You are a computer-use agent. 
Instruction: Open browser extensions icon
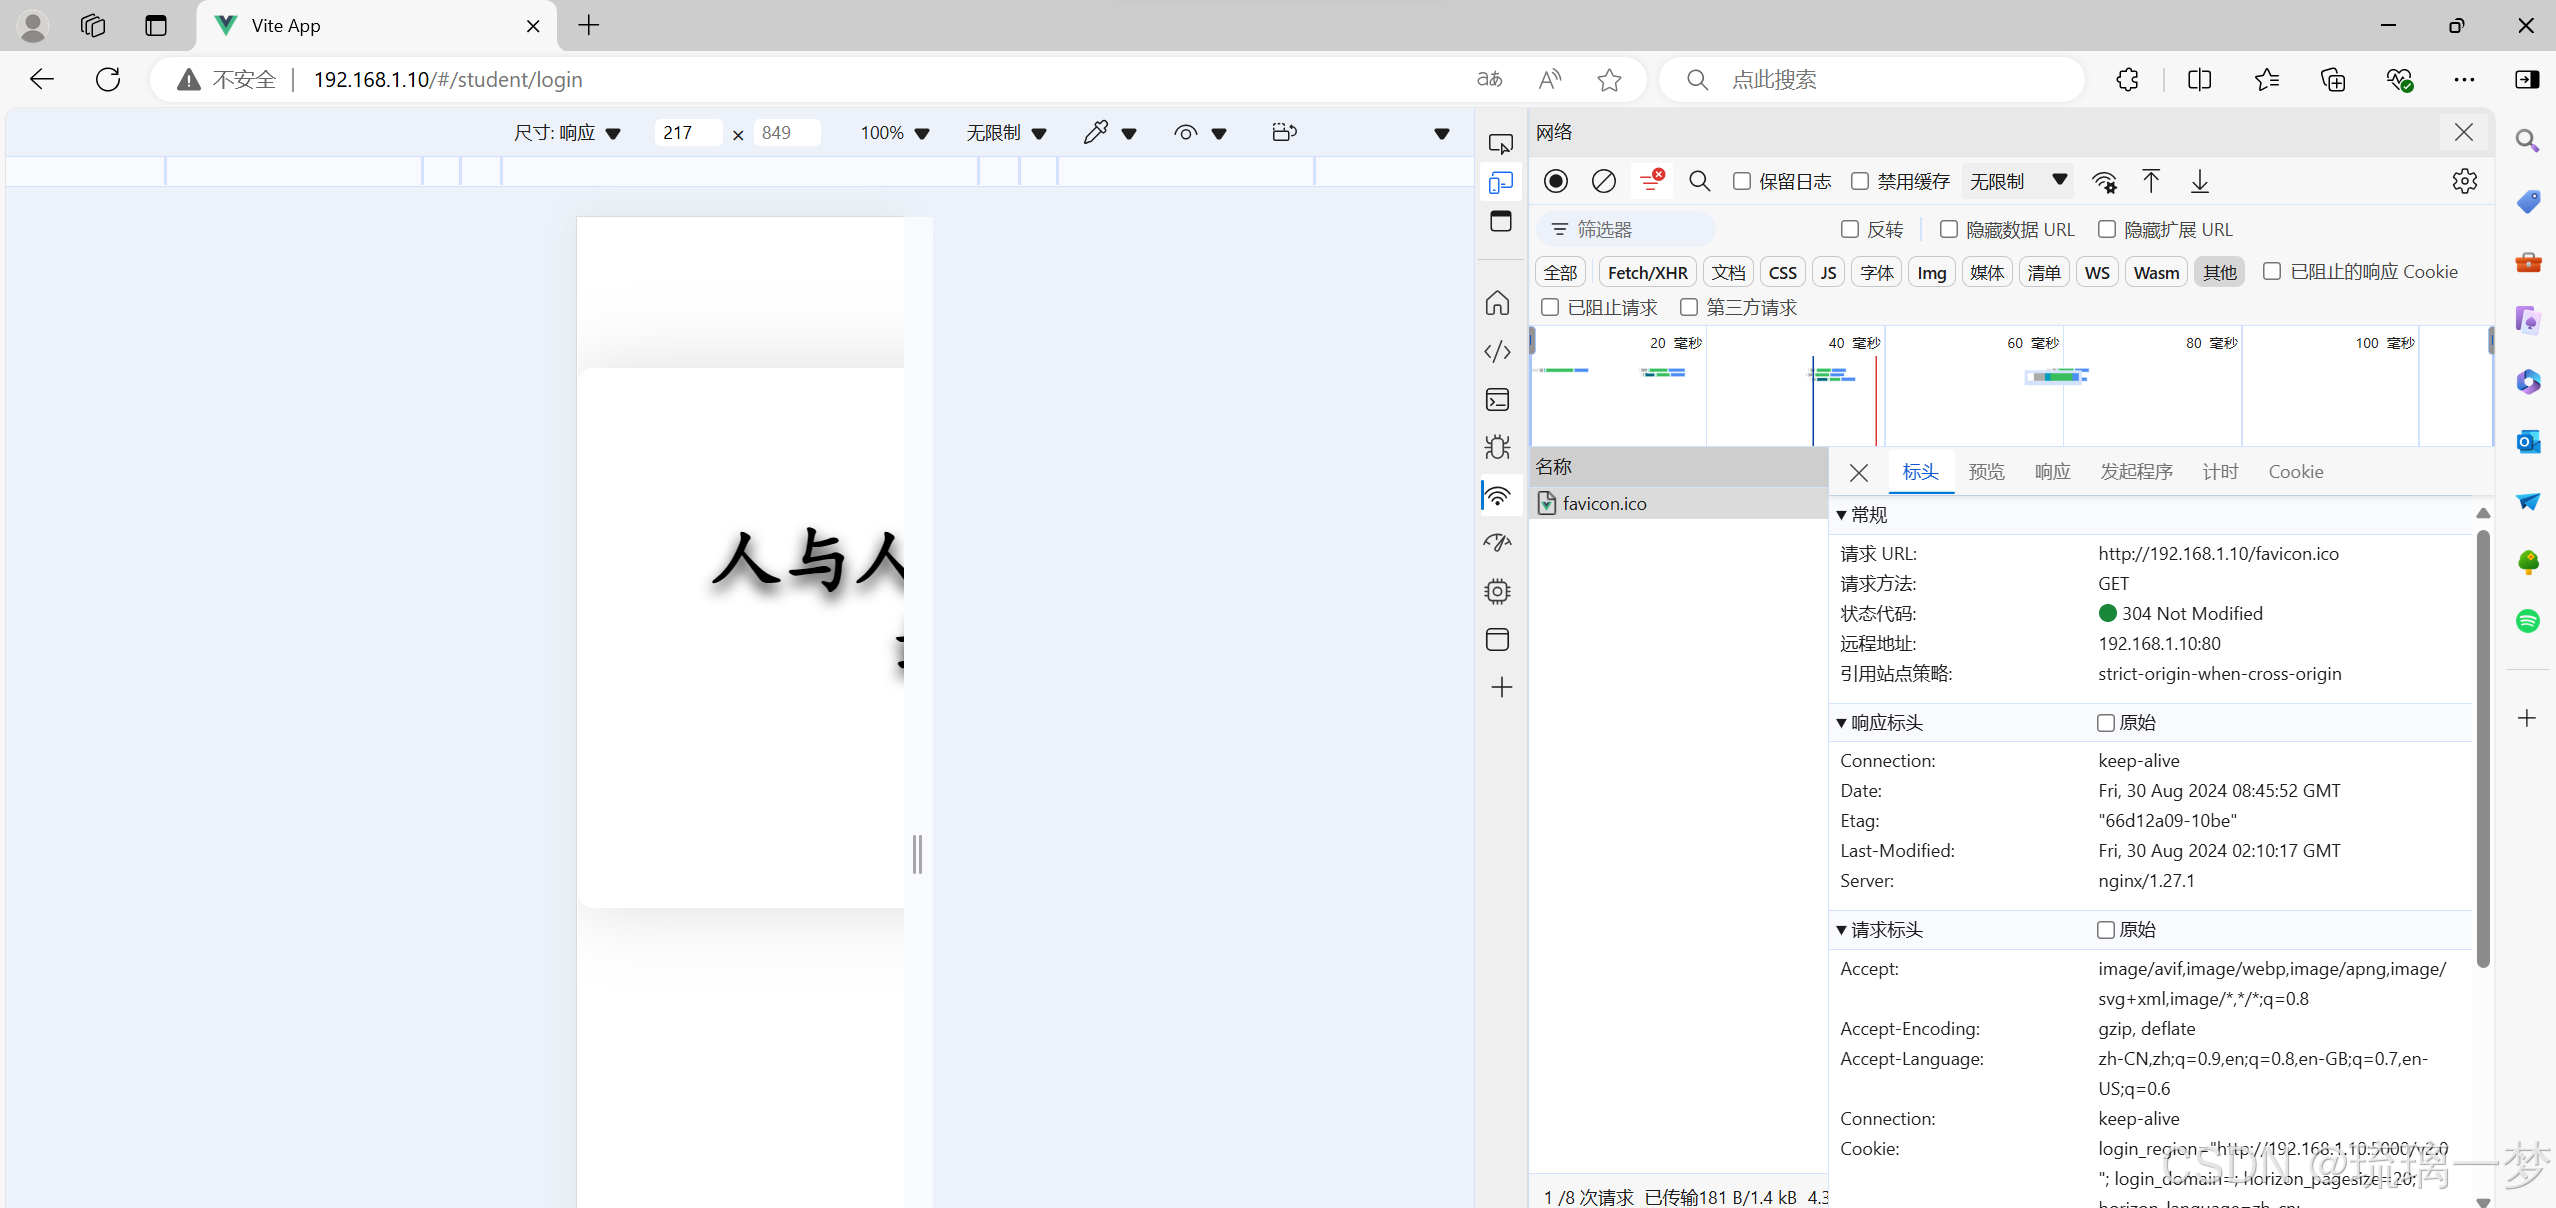coord(2127,79)
